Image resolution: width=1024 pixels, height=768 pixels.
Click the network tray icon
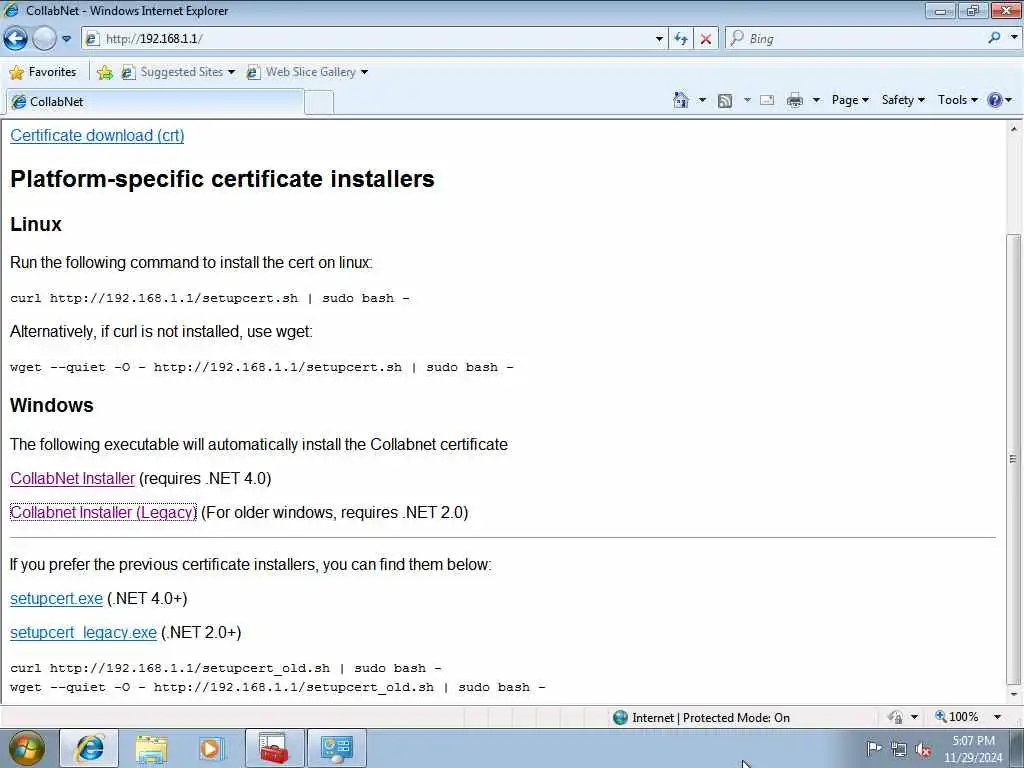coord(899,749)
